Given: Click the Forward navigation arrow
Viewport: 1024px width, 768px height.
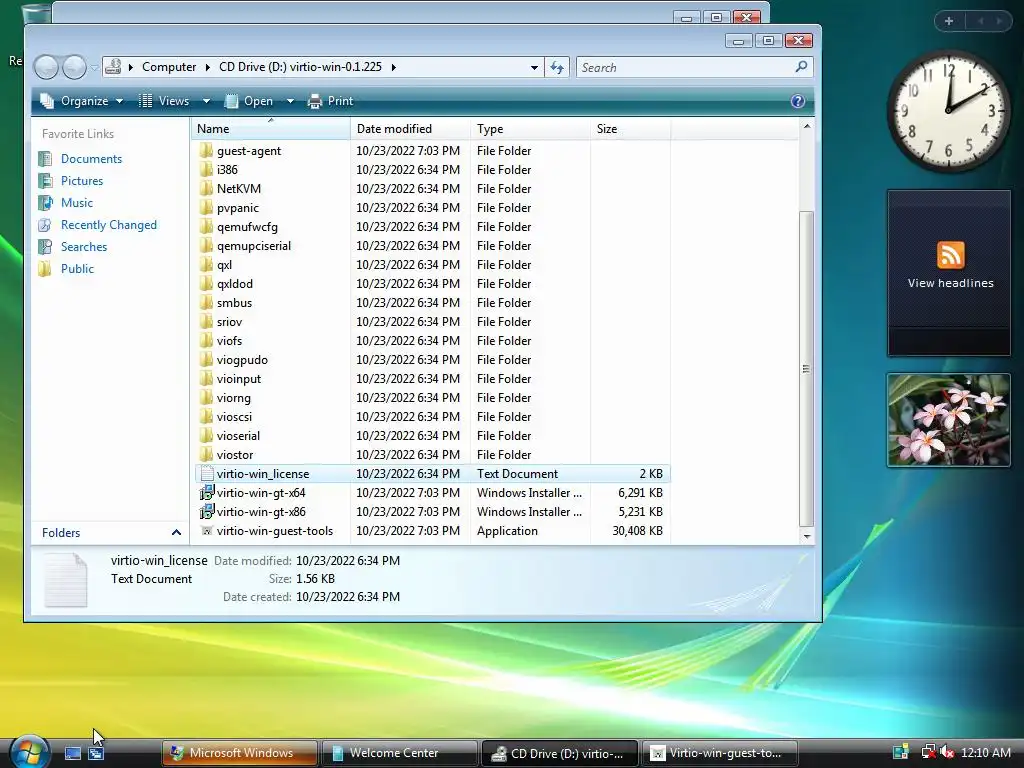Looking at the screenshot, I should (74, 67).
